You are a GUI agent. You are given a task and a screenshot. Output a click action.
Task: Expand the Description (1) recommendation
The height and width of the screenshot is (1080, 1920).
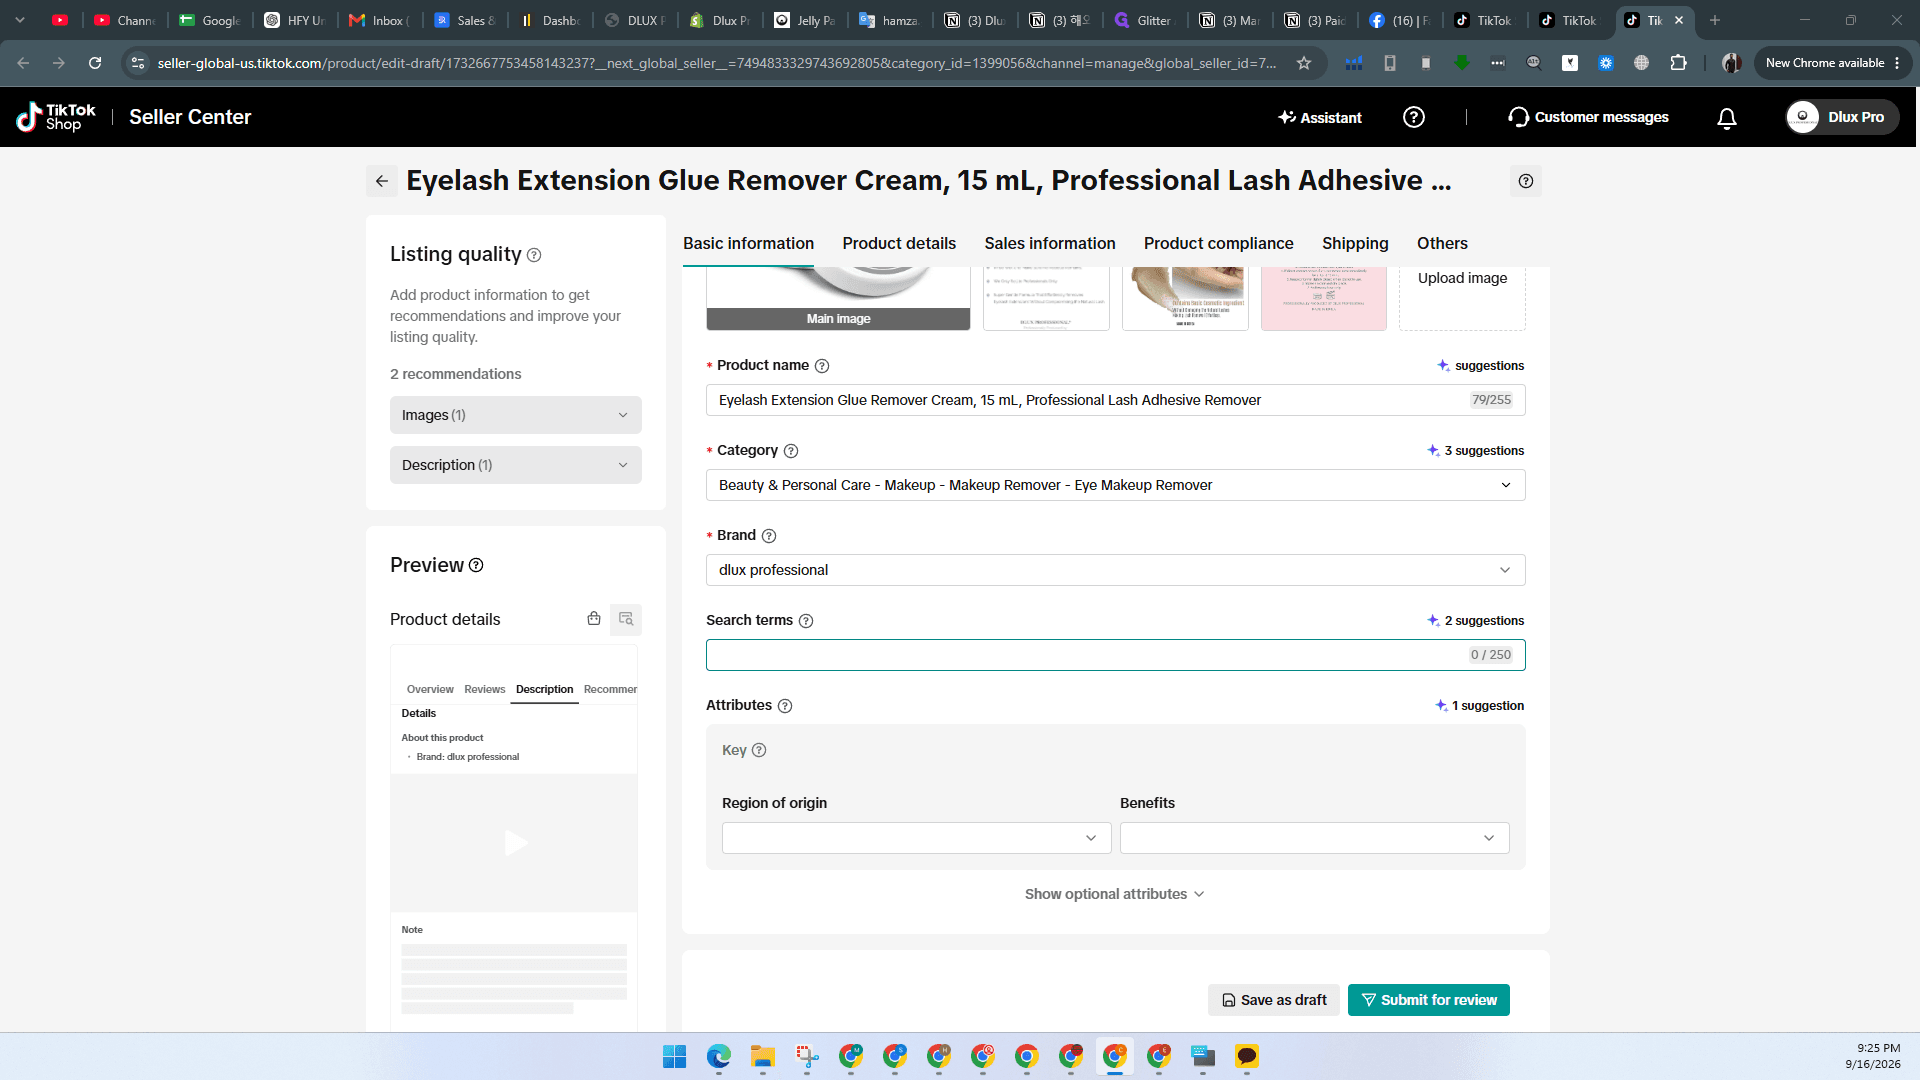pos(516,465)
